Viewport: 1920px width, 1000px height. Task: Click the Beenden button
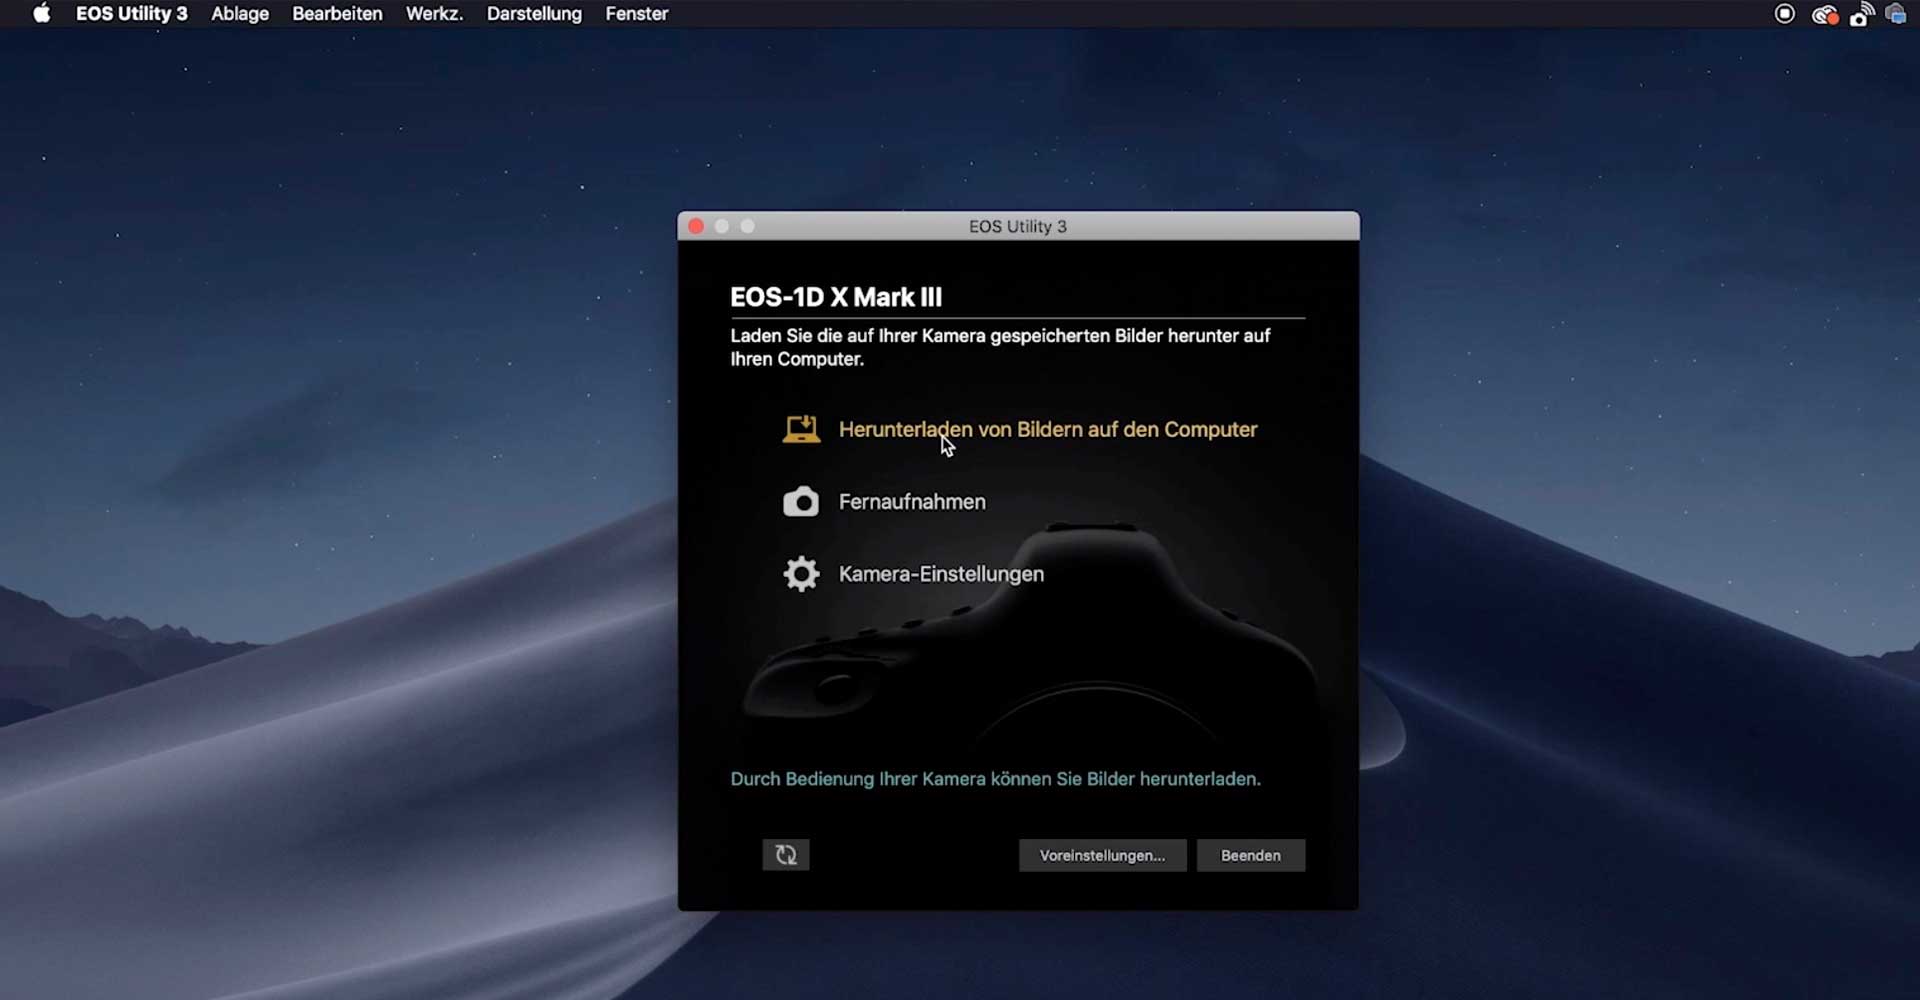1250,855
